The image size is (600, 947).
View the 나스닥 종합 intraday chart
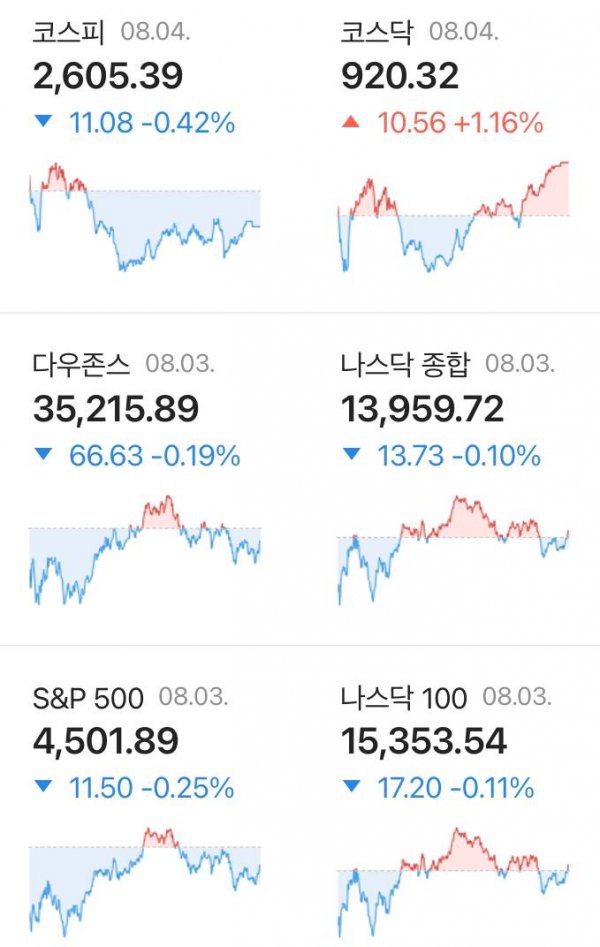tap(453, 550)
